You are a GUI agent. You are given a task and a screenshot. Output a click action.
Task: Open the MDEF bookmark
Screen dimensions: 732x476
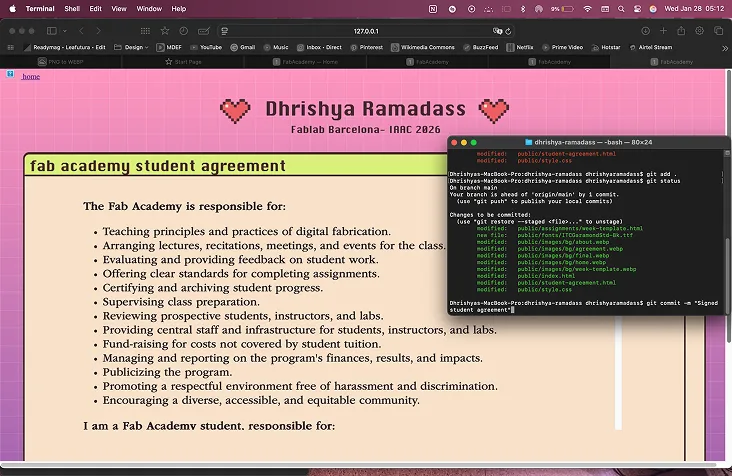click(x=169, y=47)
